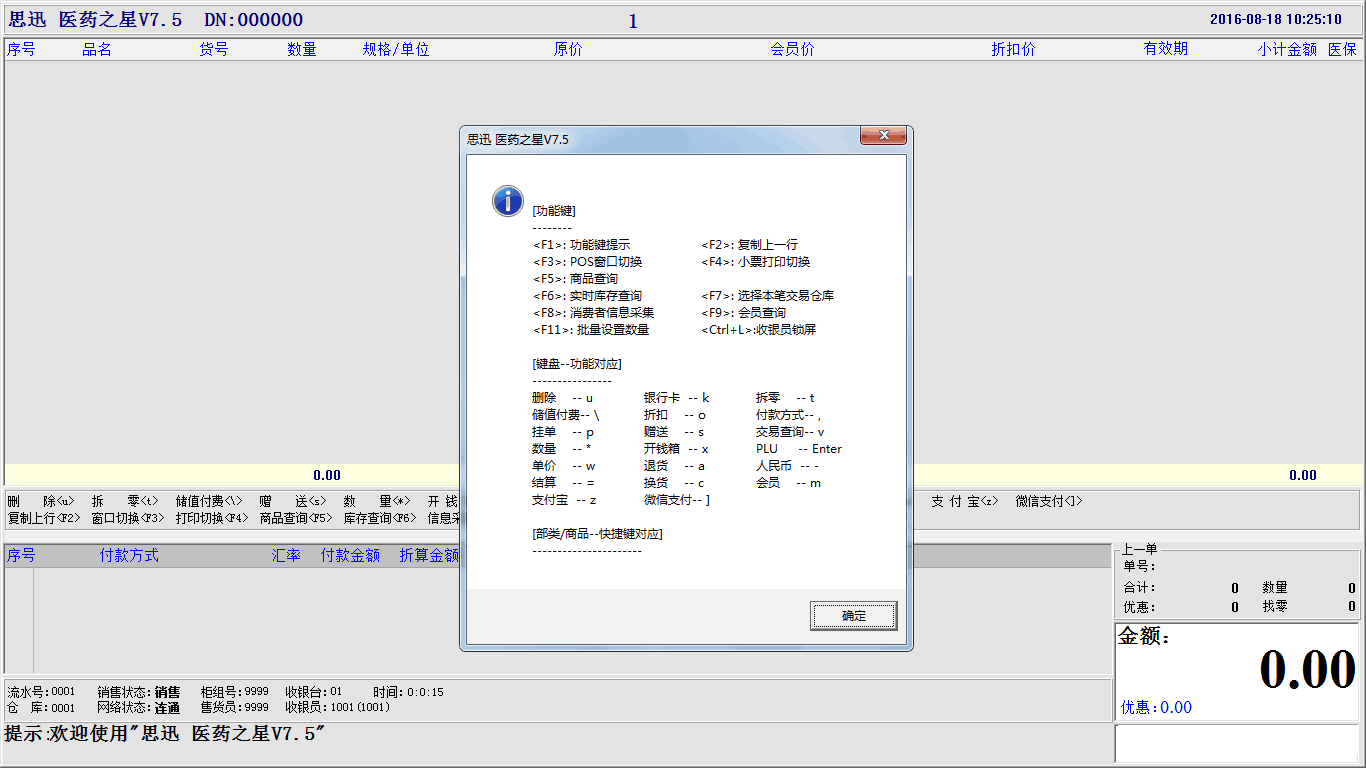Screen dimensions: 1366x768
Task: Click the 流水号:0001 status entry
Action: pos(41,692)
